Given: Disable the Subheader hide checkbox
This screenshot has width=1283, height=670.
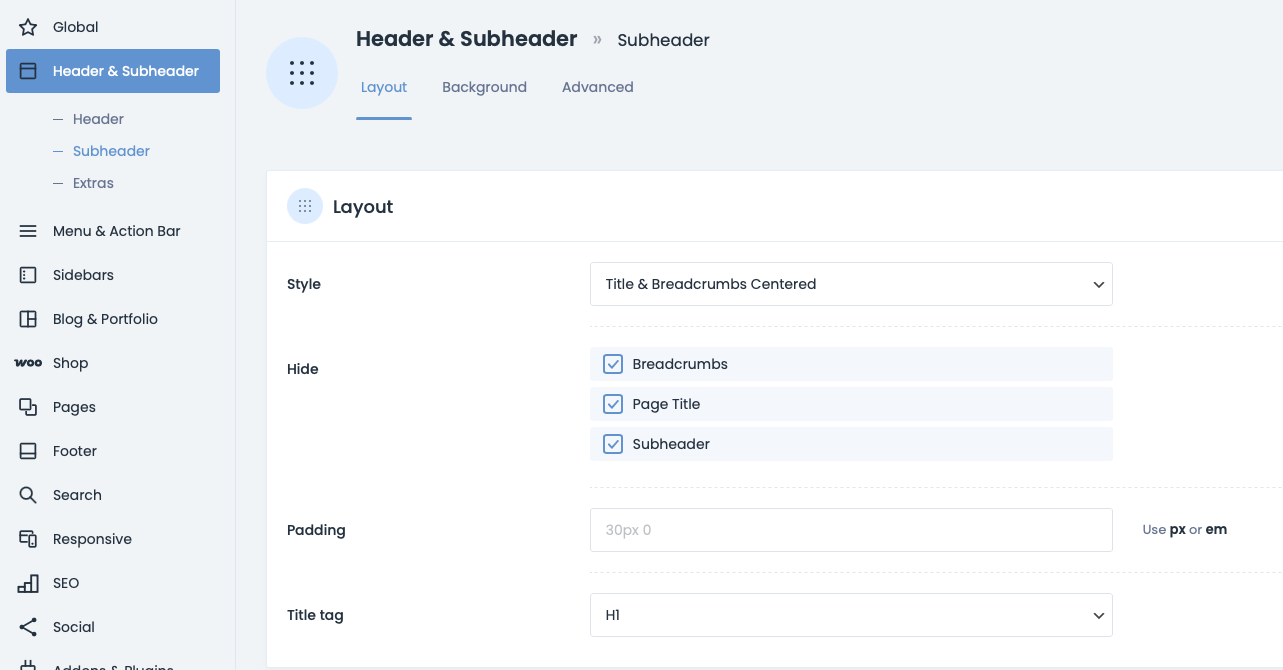Looking at the screenshot, I should (x=613, y=444).
